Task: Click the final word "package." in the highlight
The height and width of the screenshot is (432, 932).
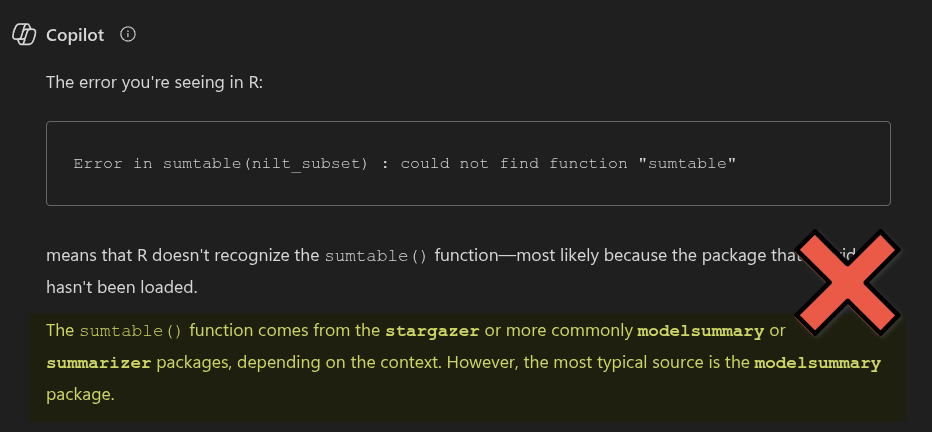Action: [x=81, y=394]
